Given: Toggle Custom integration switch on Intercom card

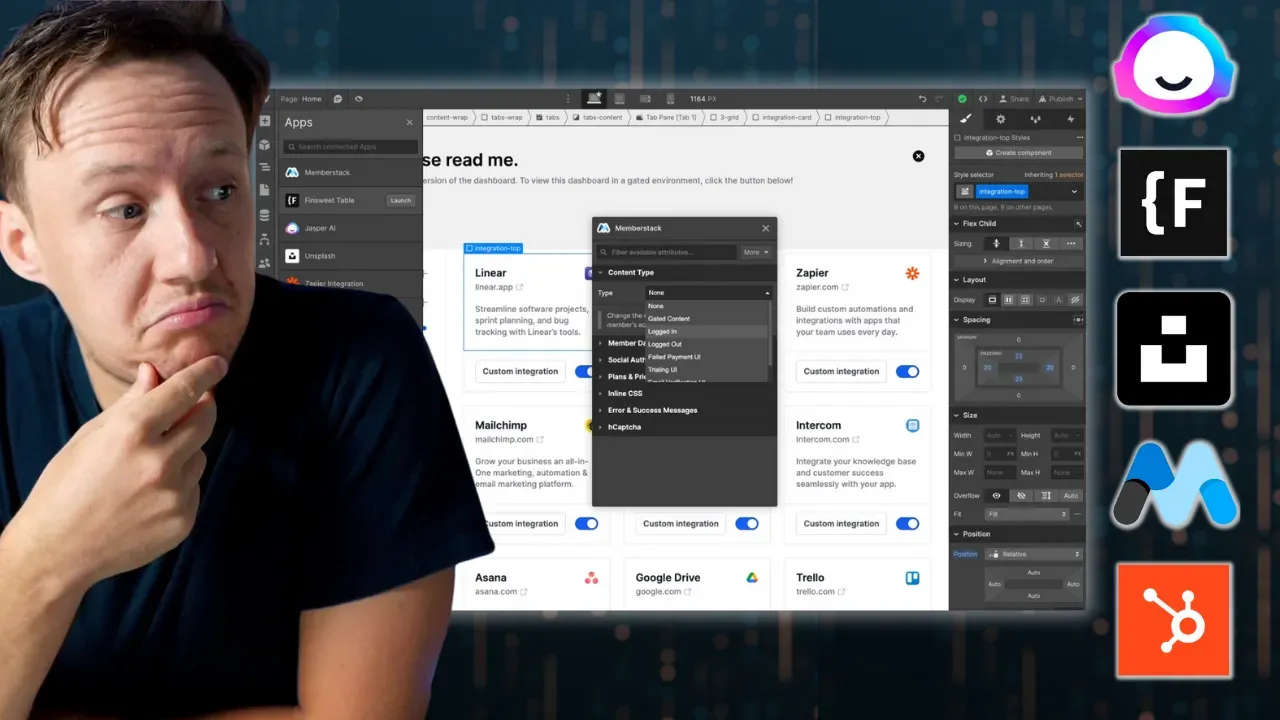Looking at the screenshot, I should click(908, 523).
